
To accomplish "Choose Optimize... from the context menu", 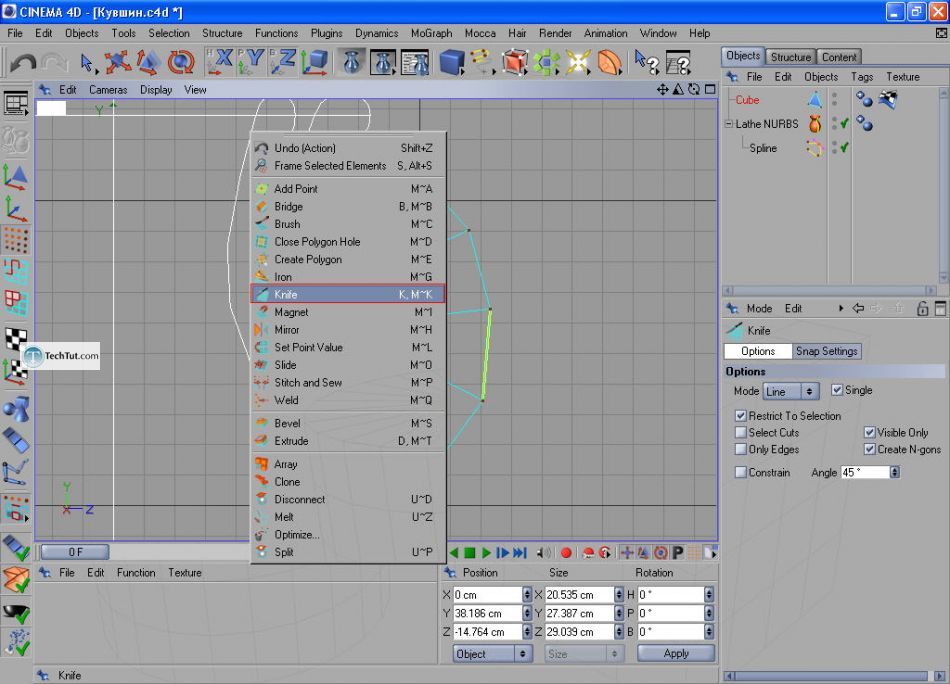I will [347, 535].
